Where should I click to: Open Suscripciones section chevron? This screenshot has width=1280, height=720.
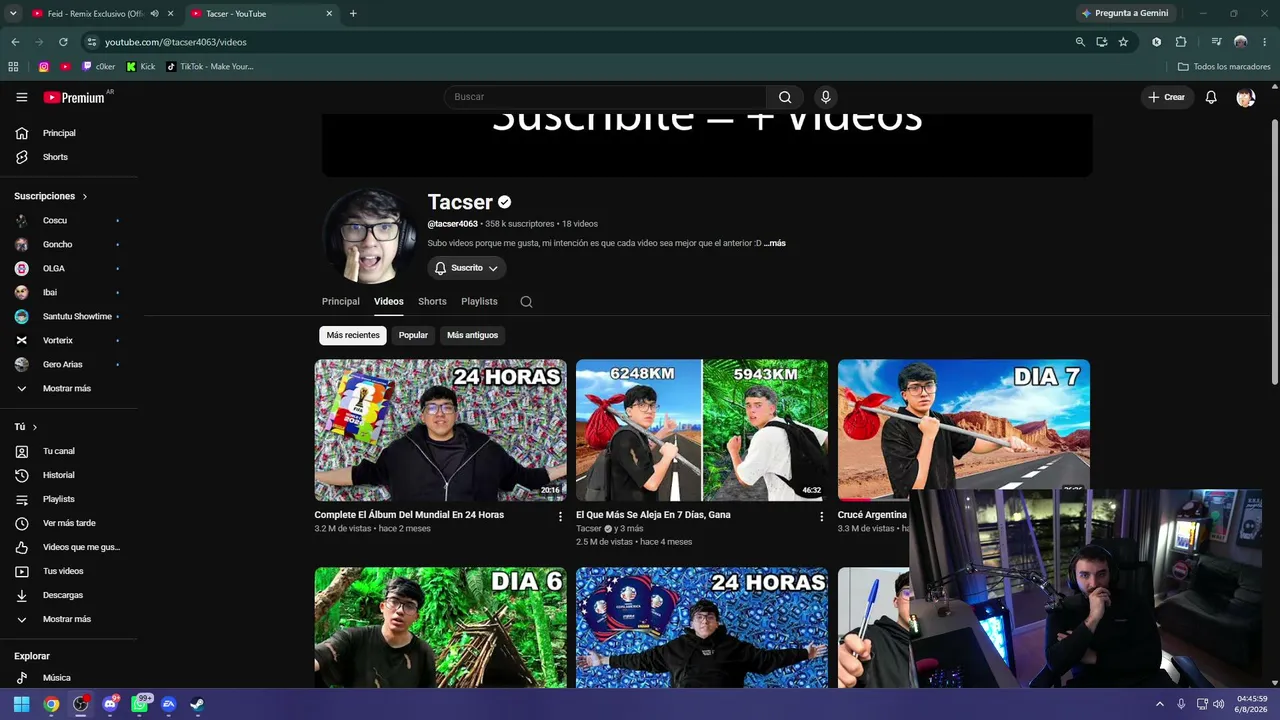pyautogui.click(x=85, y=197)
